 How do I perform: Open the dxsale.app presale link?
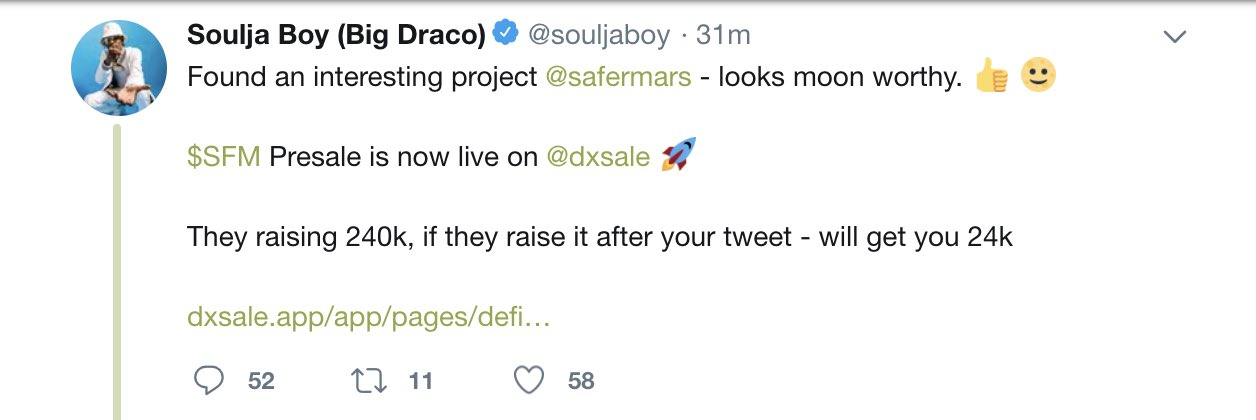[x=369, y=318]
